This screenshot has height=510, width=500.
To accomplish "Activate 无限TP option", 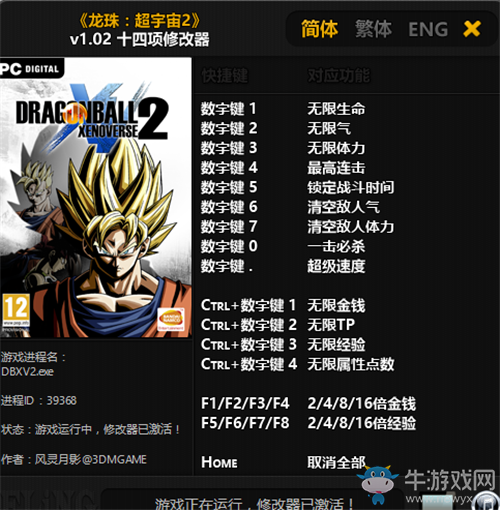I will (331, 325).
